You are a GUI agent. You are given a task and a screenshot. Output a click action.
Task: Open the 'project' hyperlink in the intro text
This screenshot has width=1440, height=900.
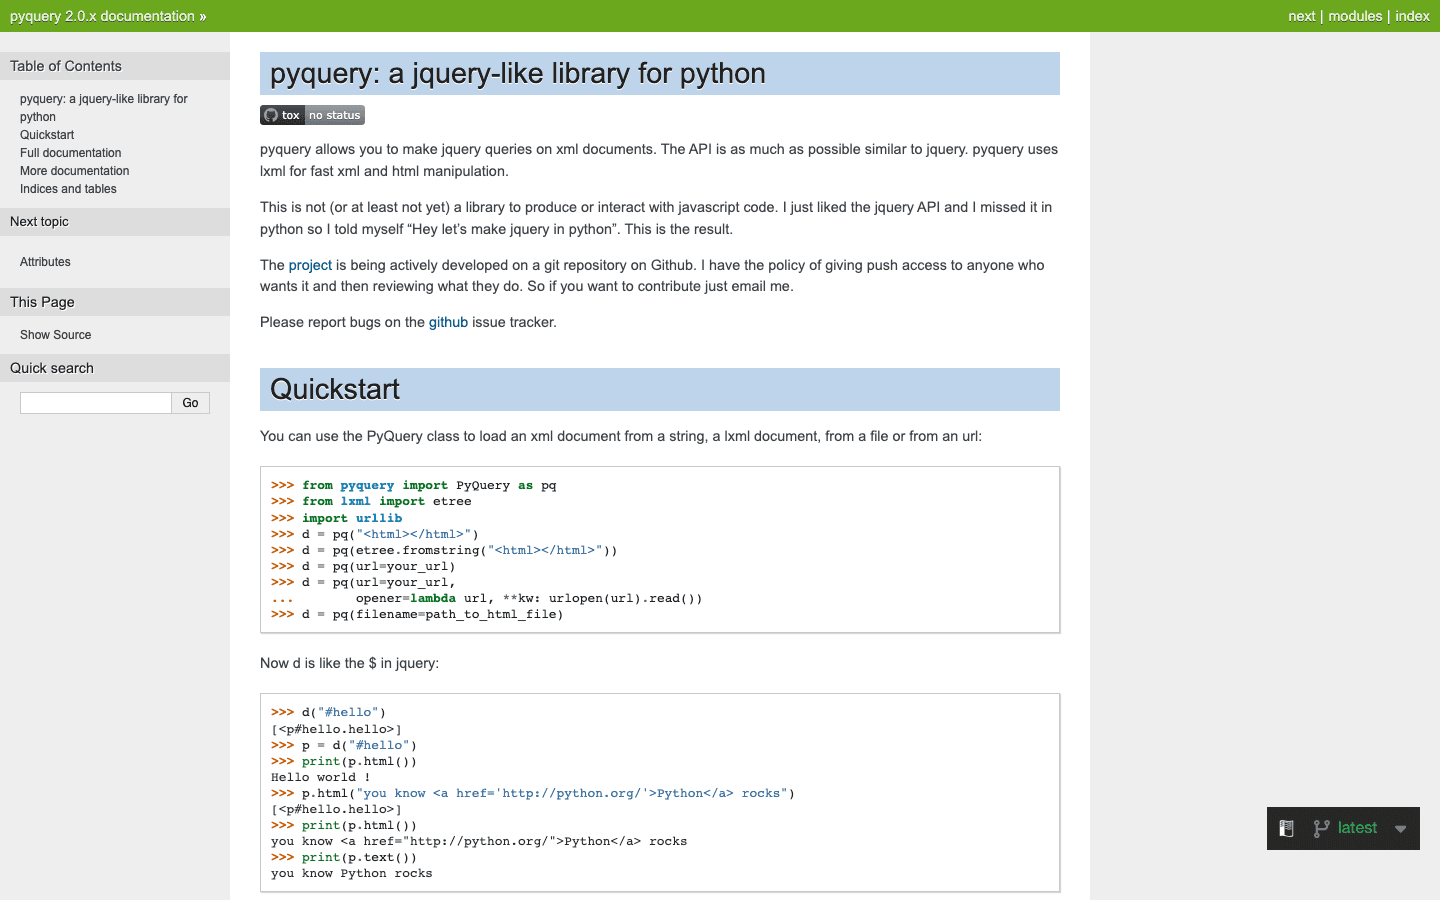pyautogui.click(x=310, y=265)
